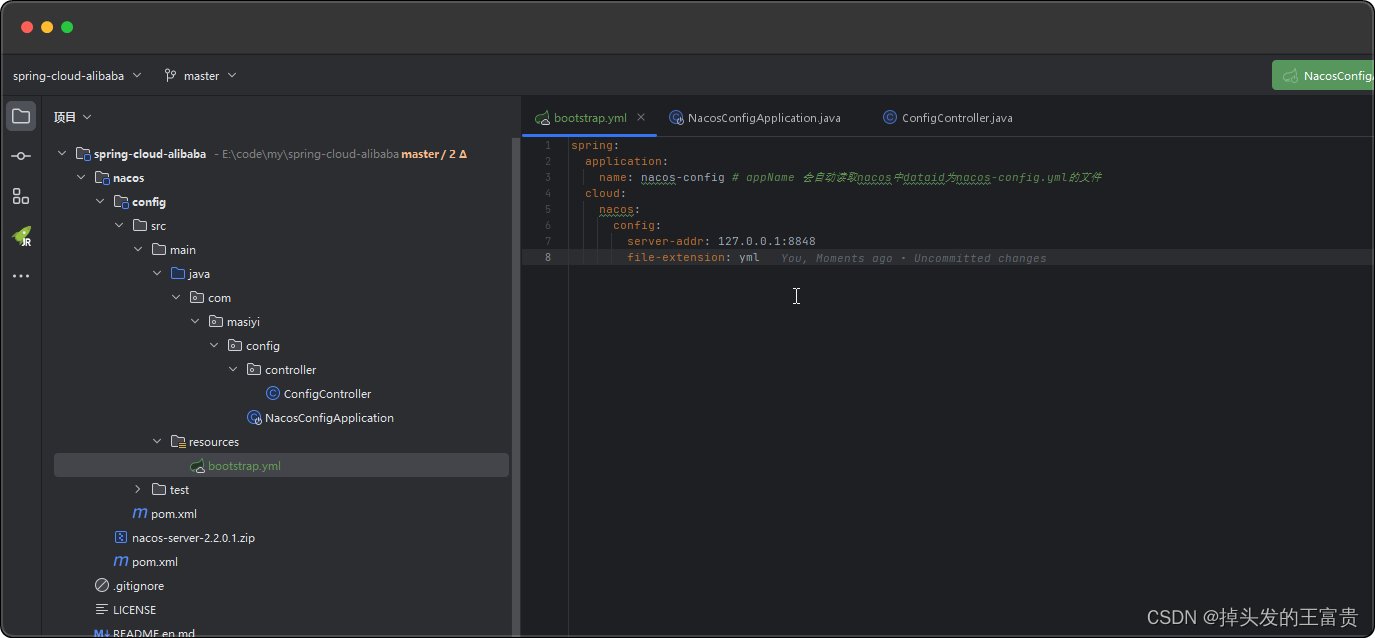
Task: Collapse the nacos folder node
Action: [81, 177]
